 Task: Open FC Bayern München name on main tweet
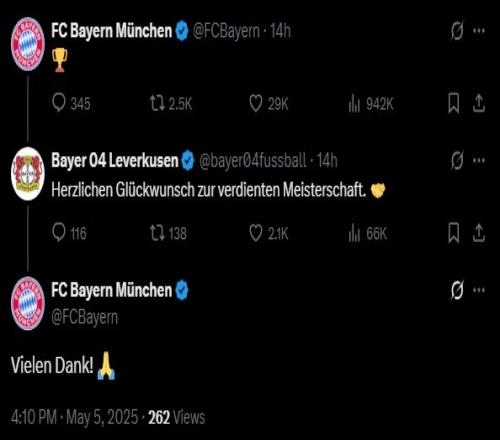[x=111, y=290]
